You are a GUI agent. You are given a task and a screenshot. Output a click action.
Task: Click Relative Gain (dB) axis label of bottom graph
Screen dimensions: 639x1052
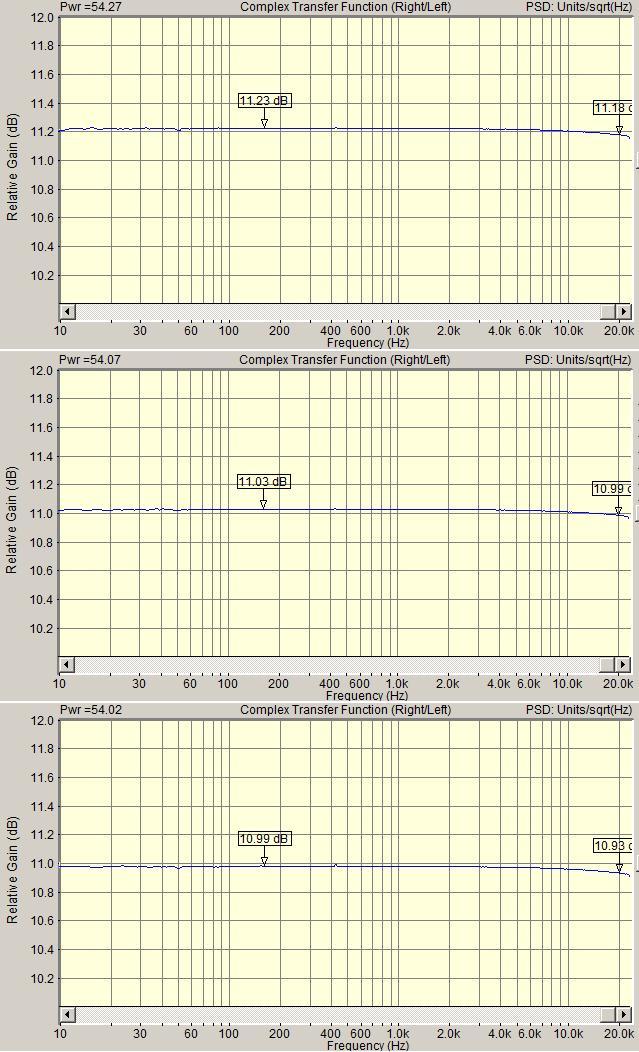(x=12, y=870)
